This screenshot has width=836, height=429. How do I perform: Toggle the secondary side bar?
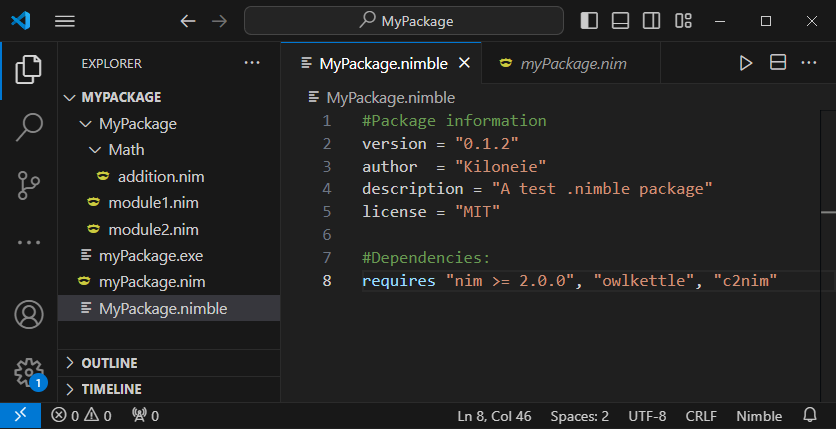(652, 21)
